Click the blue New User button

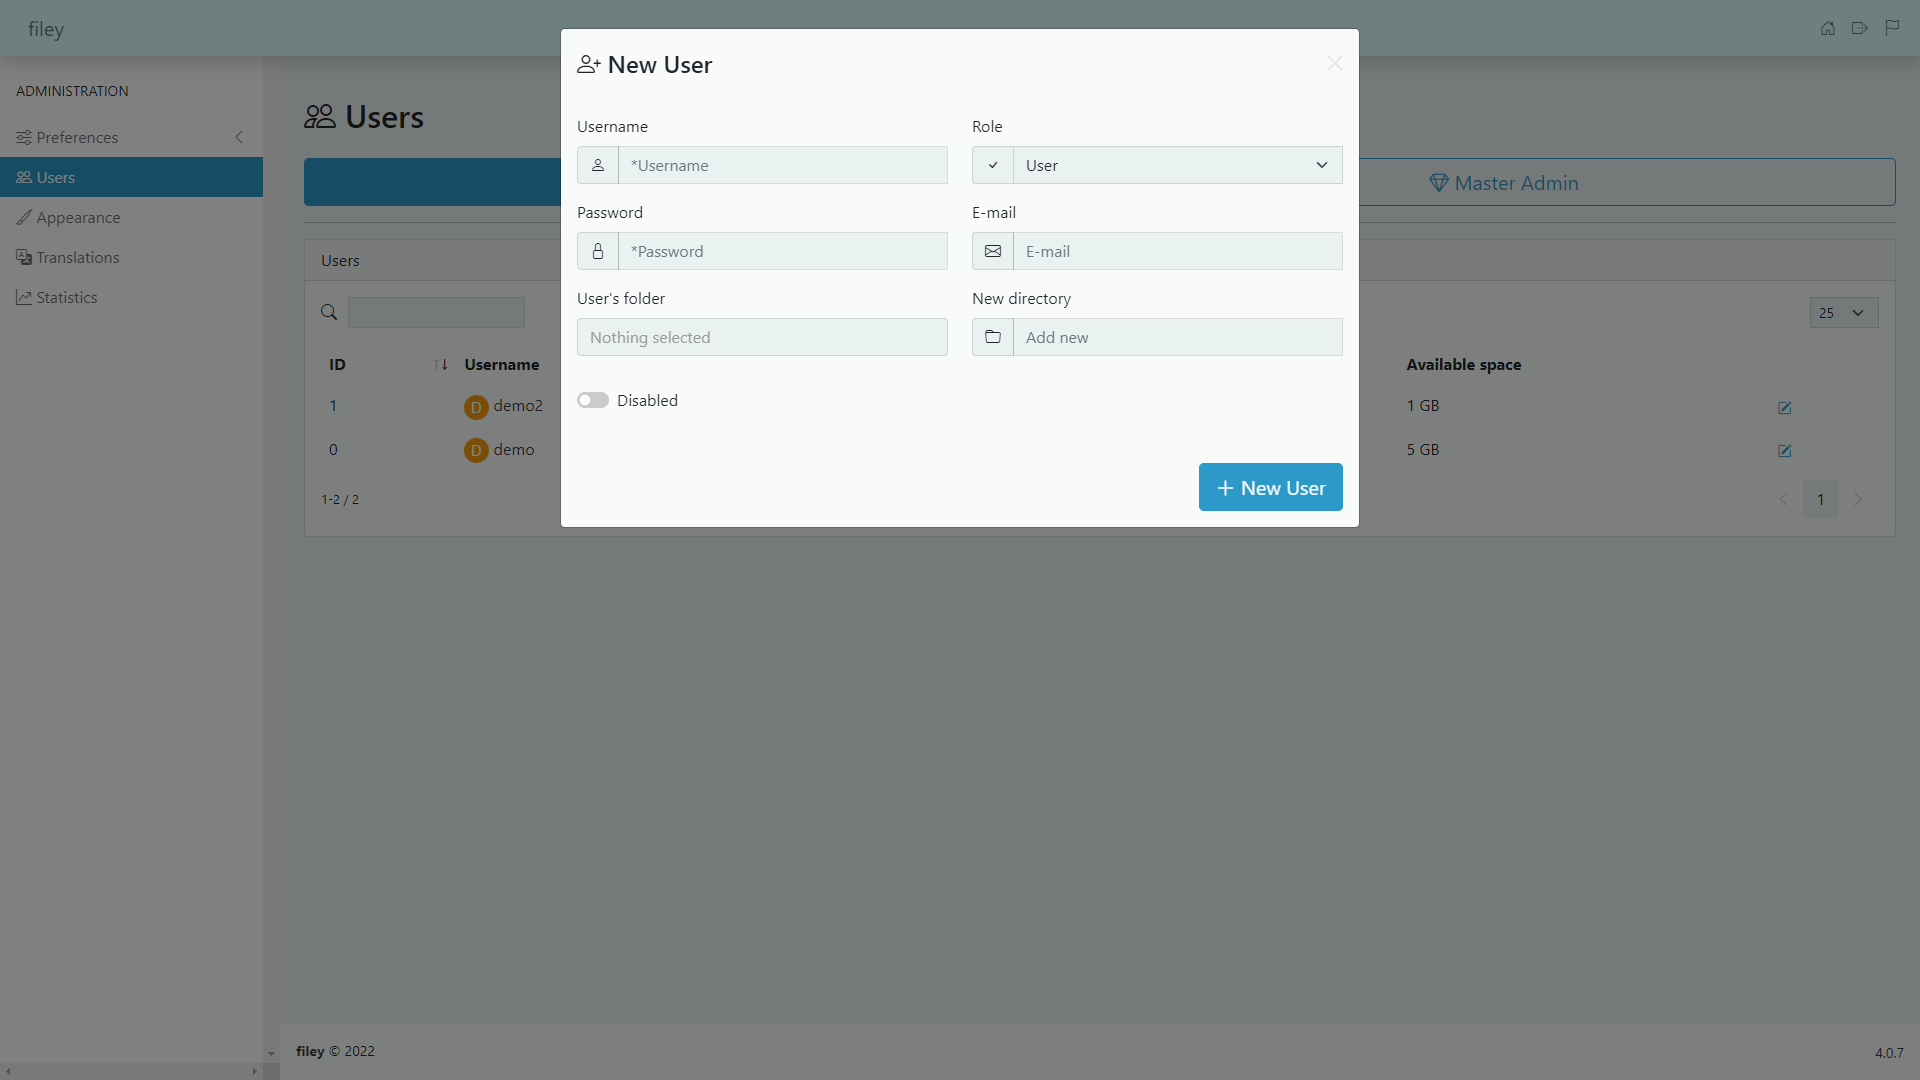point(1270,487)
